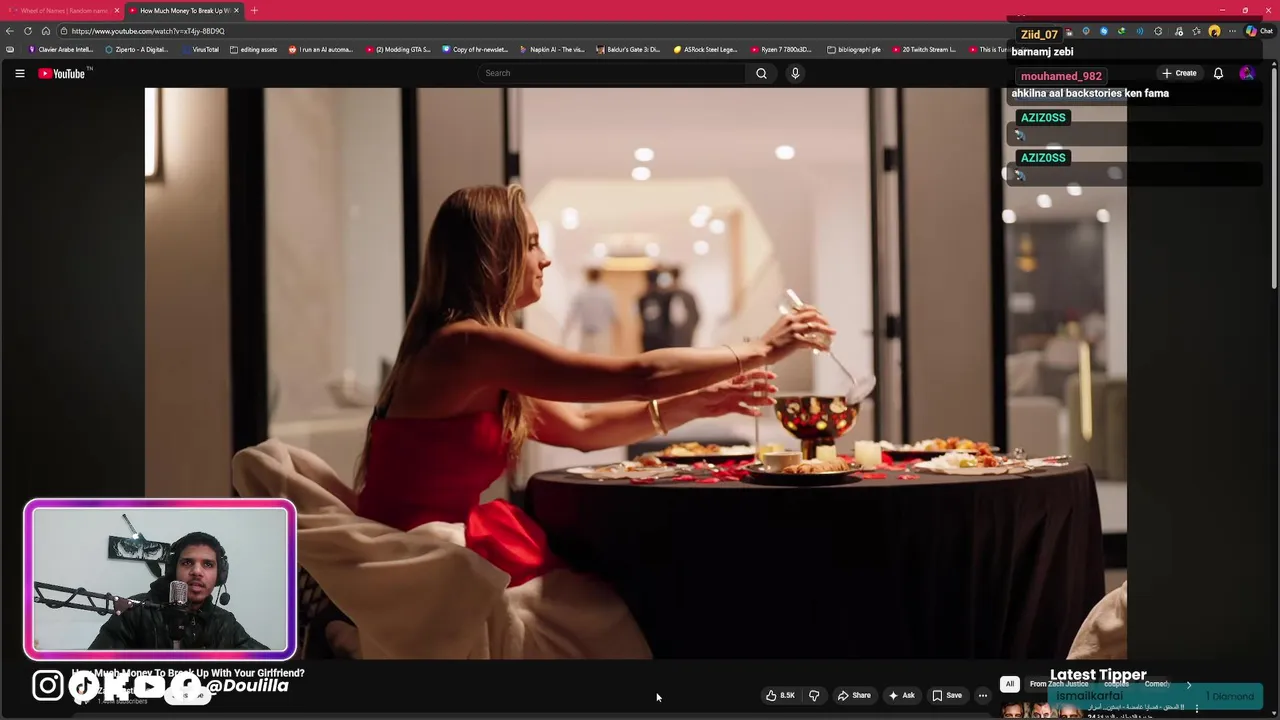
Task: Select the couples filter chip
Action: pyautogui.click(x=1116, y=684)
